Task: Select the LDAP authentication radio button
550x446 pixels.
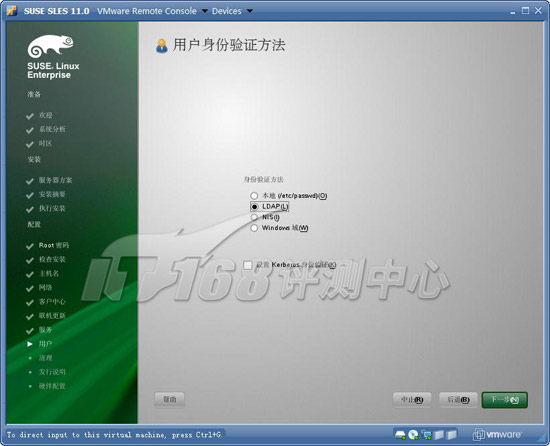Action: pos(255,207)
